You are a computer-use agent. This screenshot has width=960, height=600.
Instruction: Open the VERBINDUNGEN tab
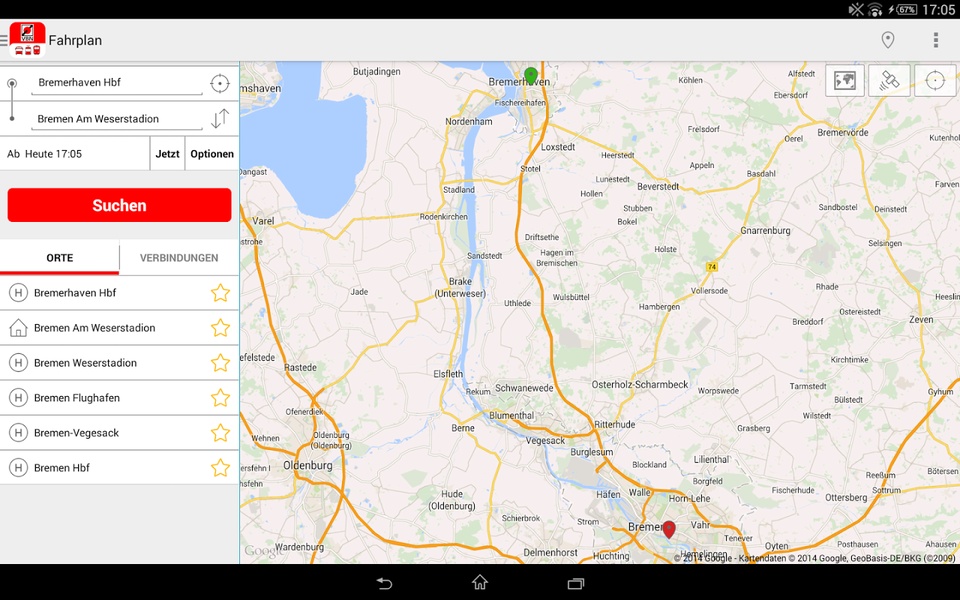pos(179,258)
